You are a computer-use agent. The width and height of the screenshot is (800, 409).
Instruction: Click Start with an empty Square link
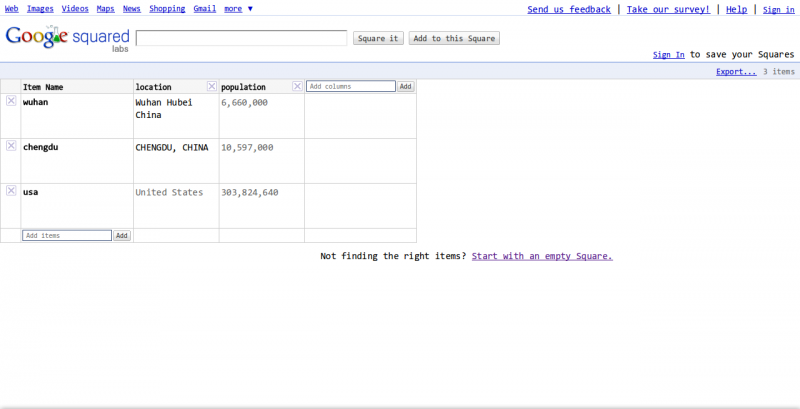pos(542,256)
